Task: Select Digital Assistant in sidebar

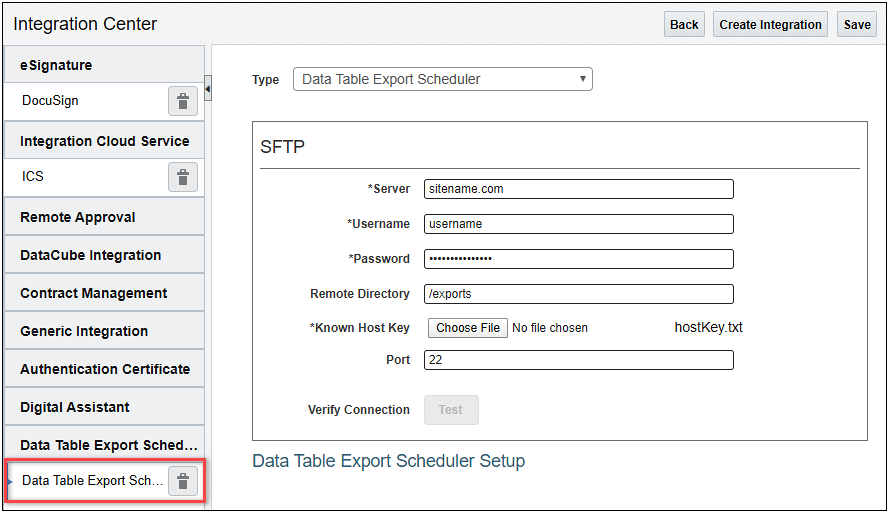Action: coord(104,407)
